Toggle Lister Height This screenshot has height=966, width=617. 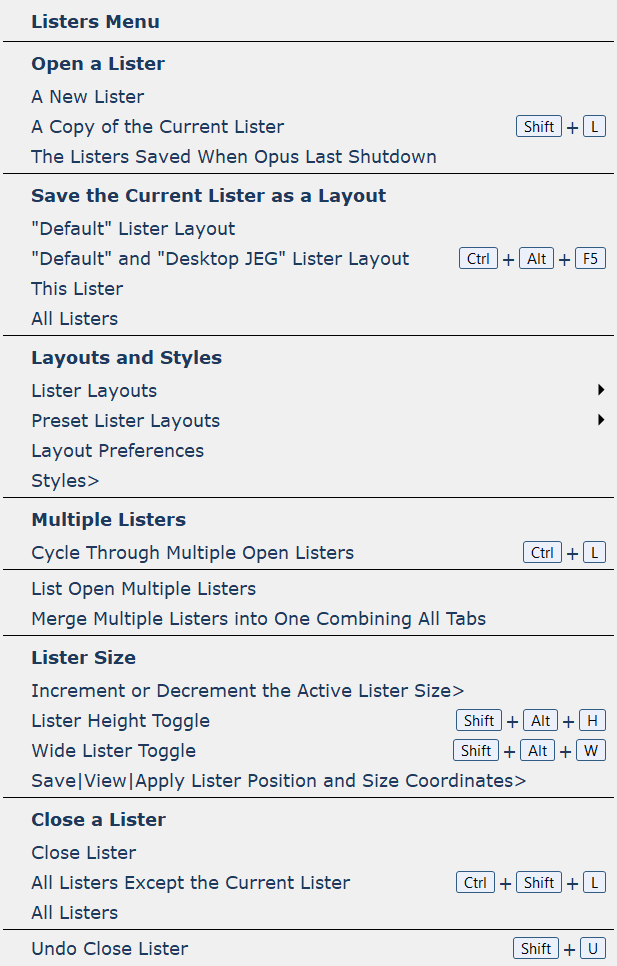(120, 721)
